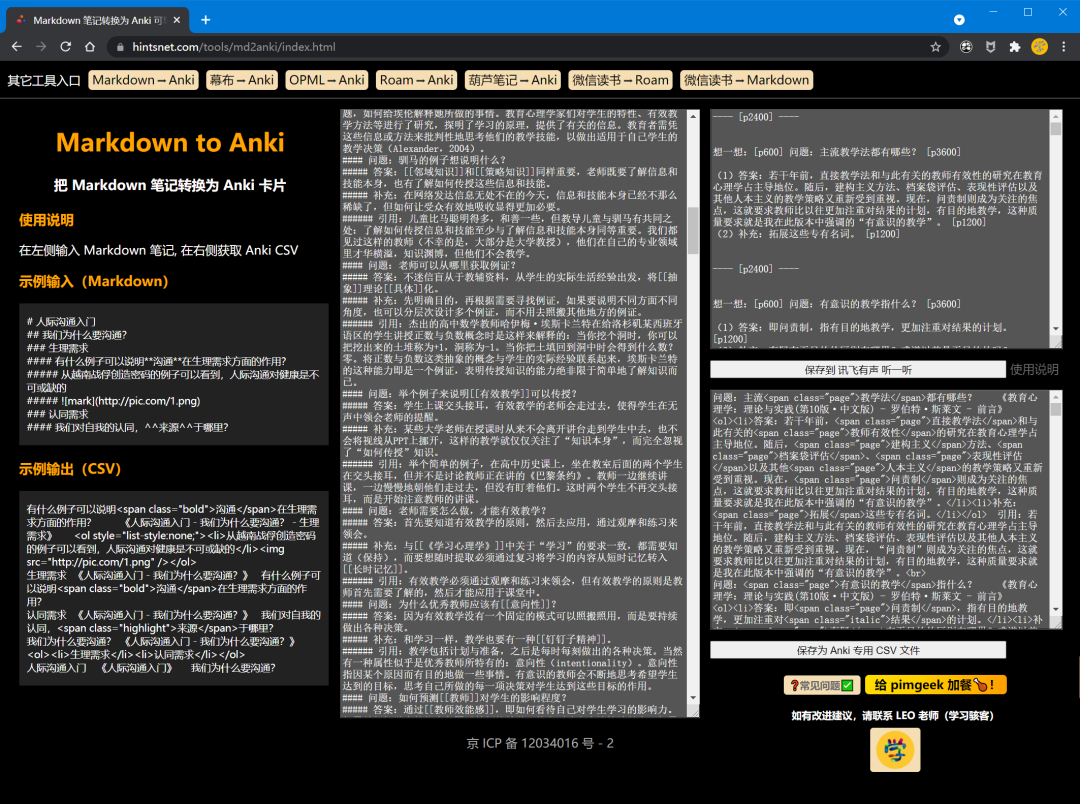
Task: Click the shield extension icon
Action: tap(990, 47)
